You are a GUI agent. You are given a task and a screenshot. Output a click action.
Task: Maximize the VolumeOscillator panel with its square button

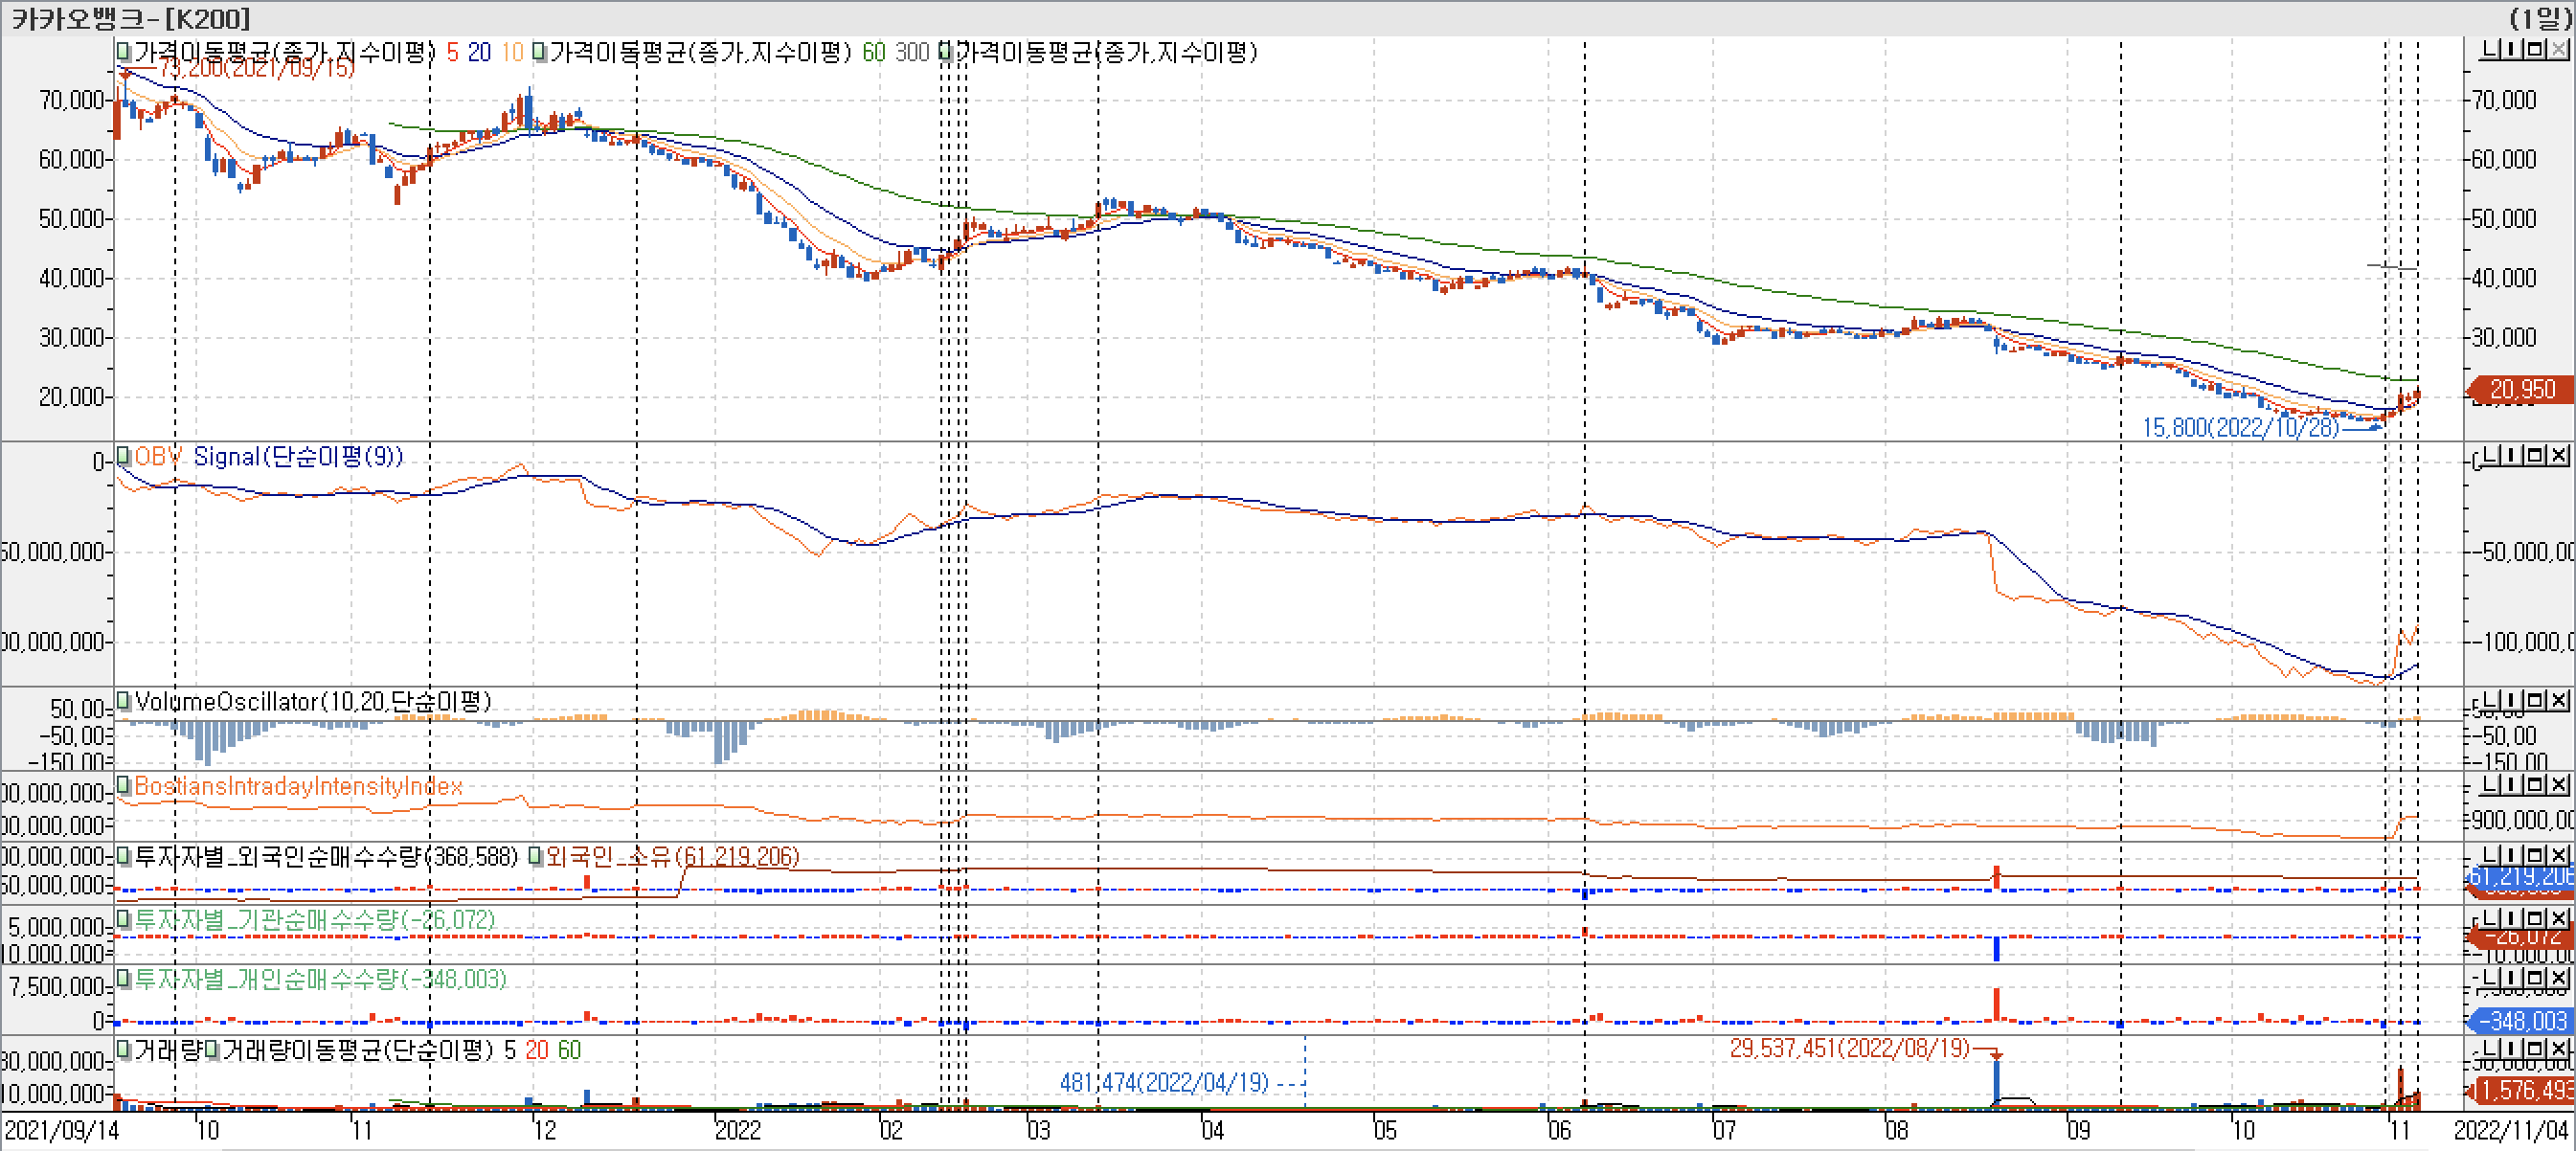[2535, 700]
